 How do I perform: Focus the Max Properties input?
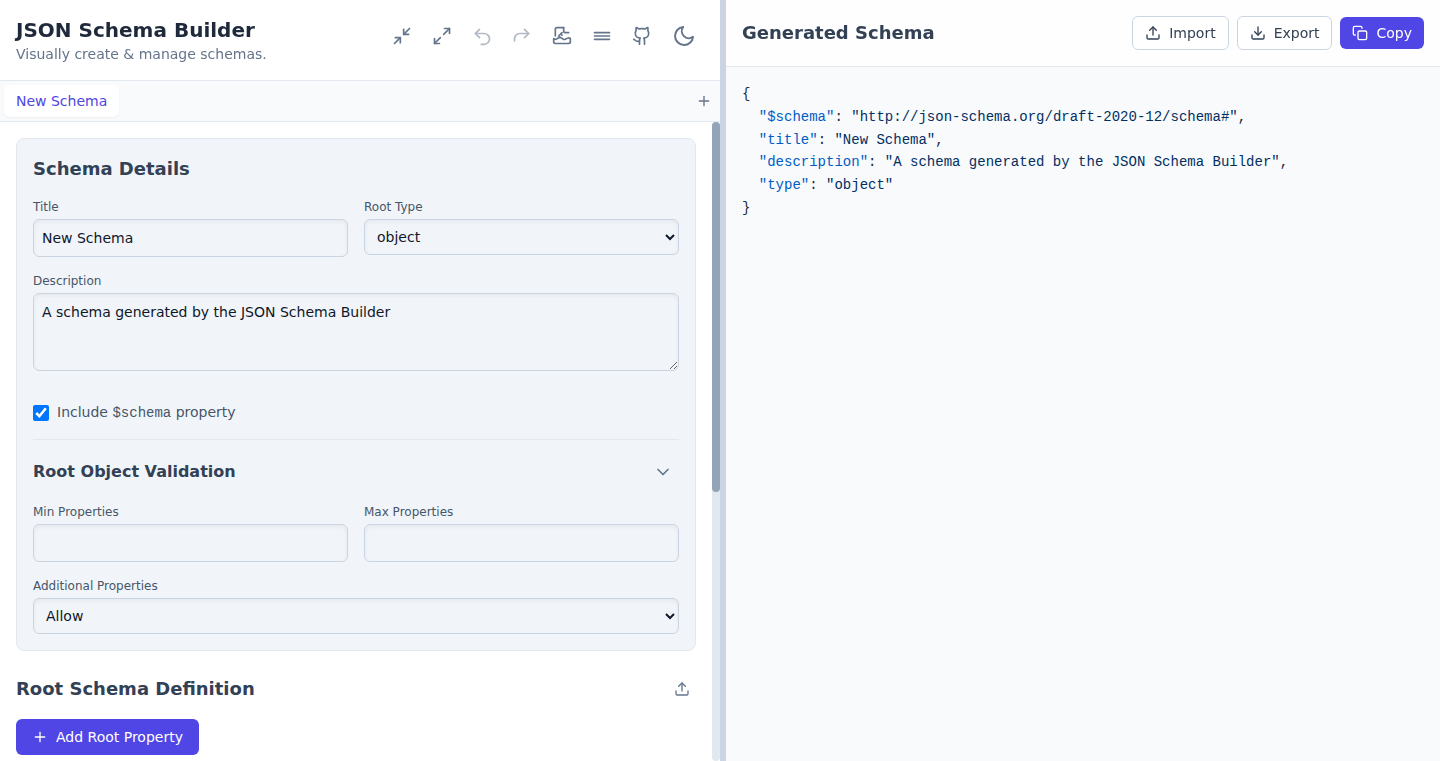521,543
